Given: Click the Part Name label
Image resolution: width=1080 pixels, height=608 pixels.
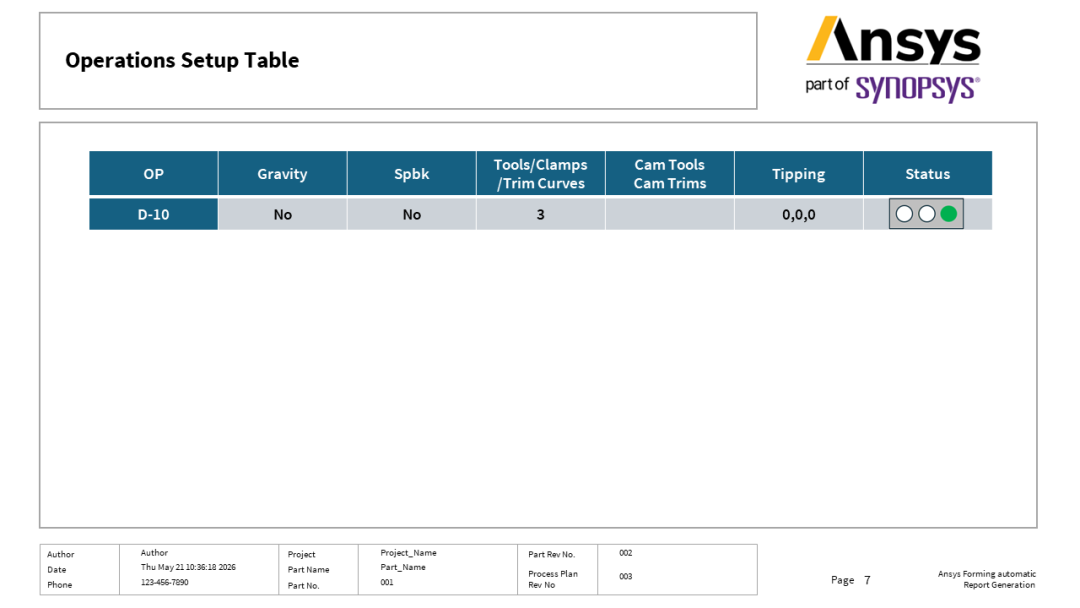Looking at the screenshot, I should point(309,569).
